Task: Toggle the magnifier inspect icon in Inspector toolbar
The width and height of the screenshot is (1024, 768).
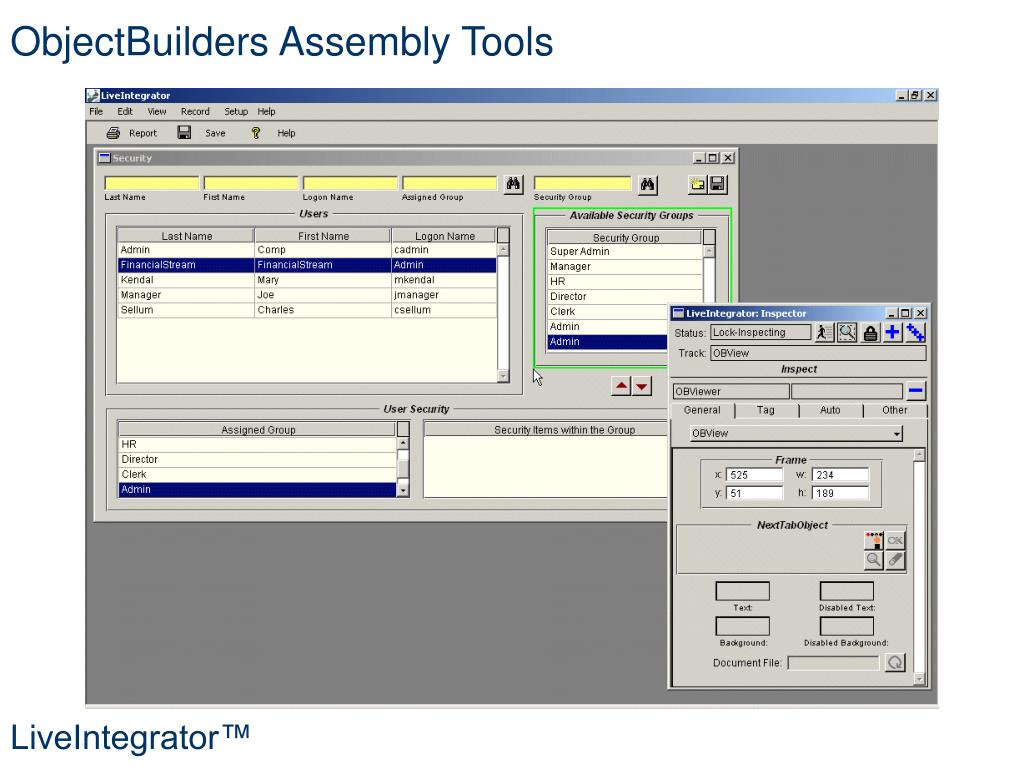Action: coord(847,332)
